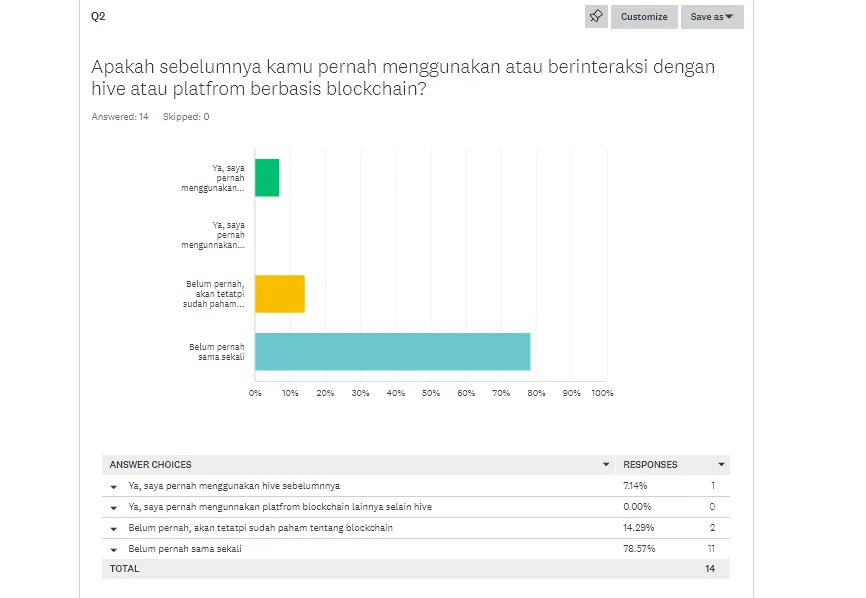866x598 pixels.
Task: Click the chart label 'Belum pernah sama sekali'
Action: [216, 352]
